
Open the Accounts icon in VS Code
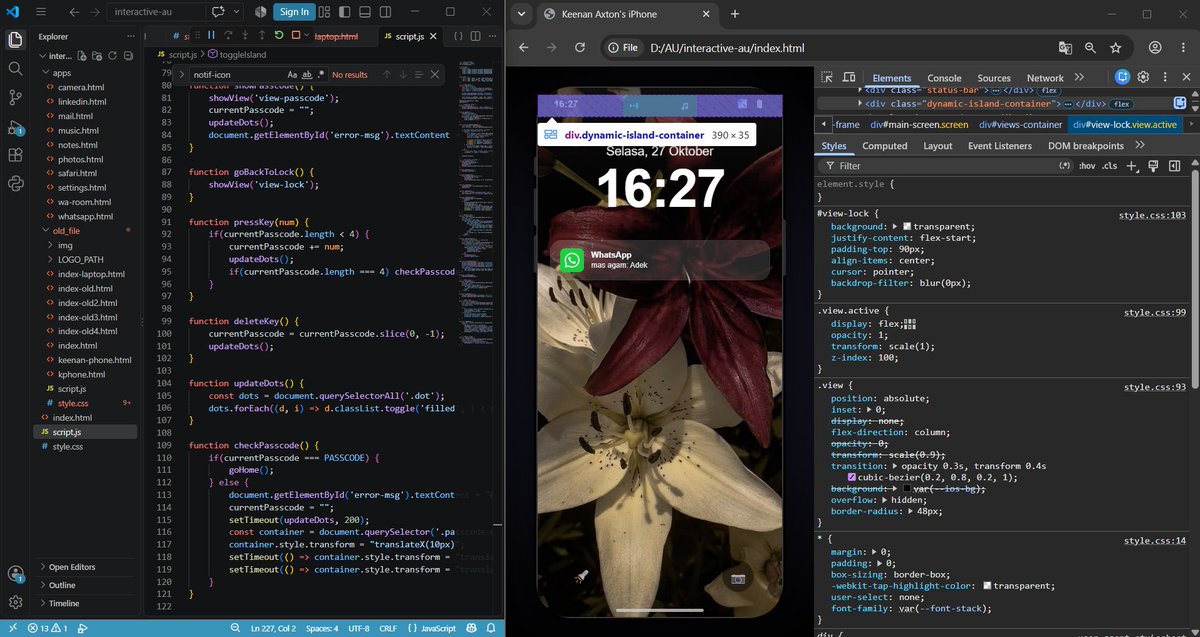coord(15,574)
